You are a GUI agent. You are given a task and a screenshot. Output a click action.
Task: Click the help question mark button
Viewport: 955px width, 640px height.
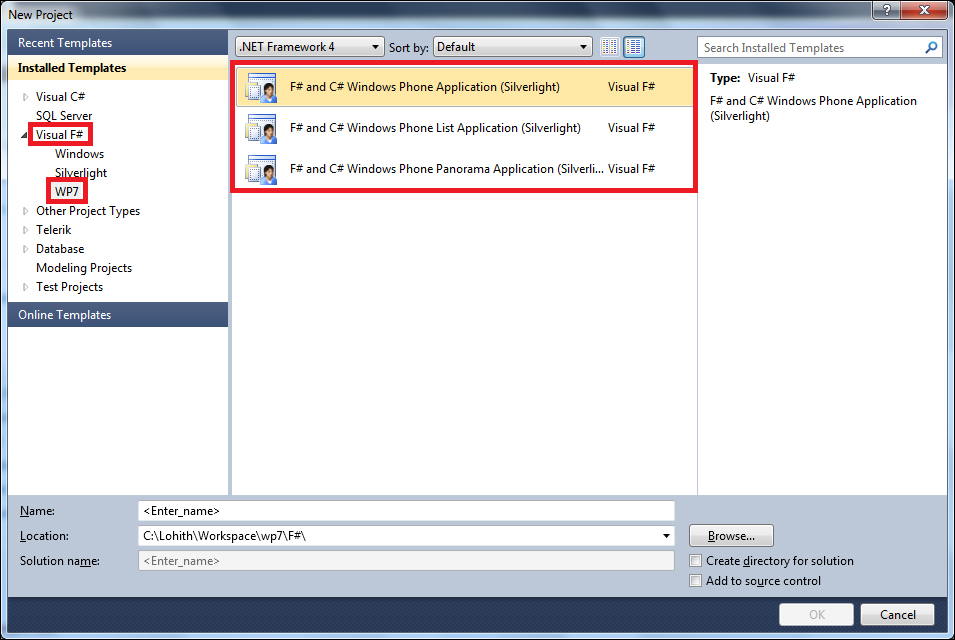click(886, 10)
